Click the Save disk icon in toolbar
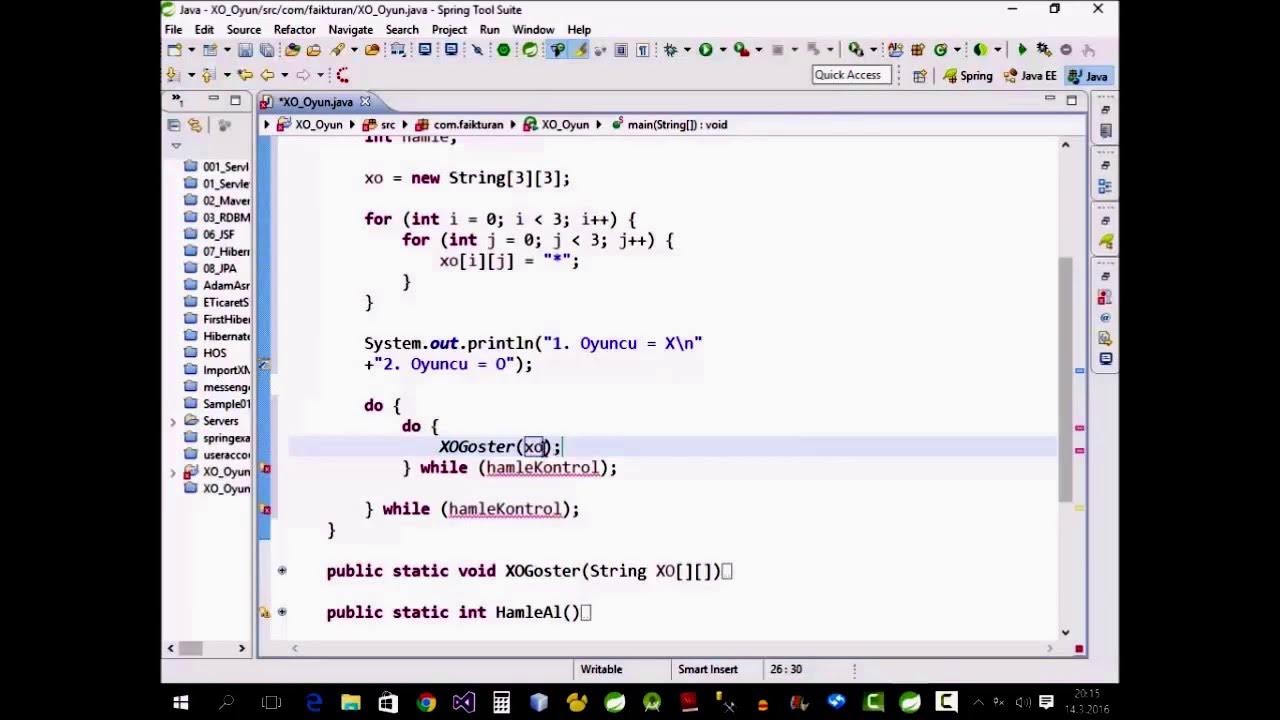This screenshot has height=720, width=1280. pyautogui.click(x=245, y=50)
